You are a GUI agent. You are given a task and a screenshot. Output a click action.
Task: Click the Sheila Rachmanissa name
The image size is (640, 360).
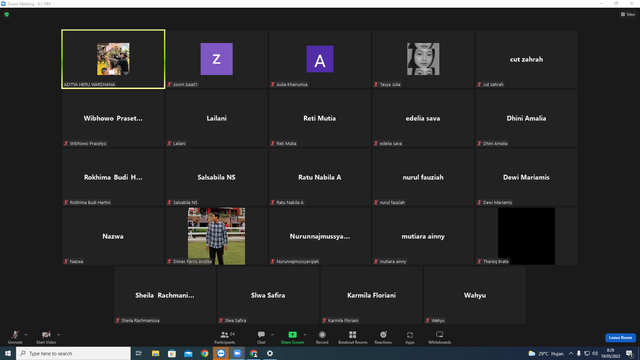point(165,295)
